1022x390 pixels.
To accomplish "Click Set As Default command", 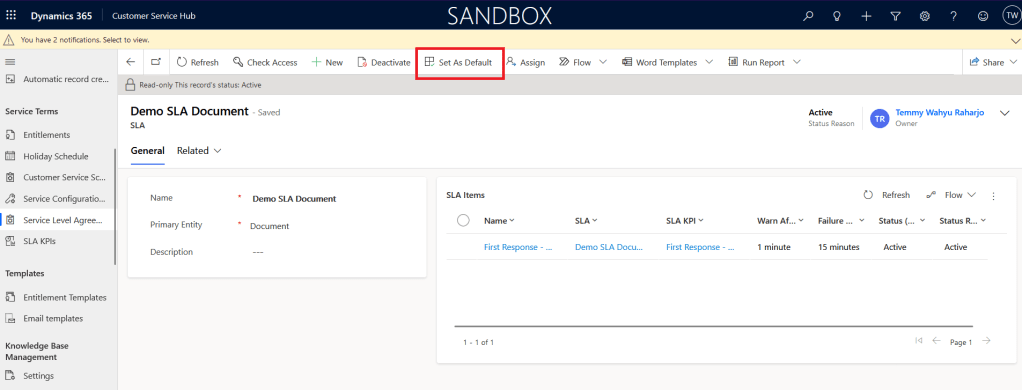I will (x=458, y=63).
